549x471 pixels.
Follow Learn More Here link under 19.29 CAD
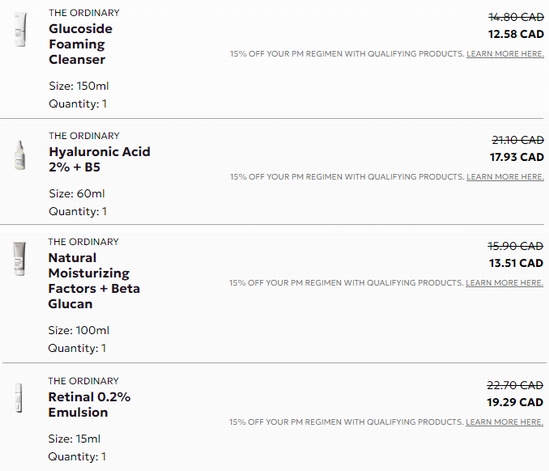coord(504,422)
